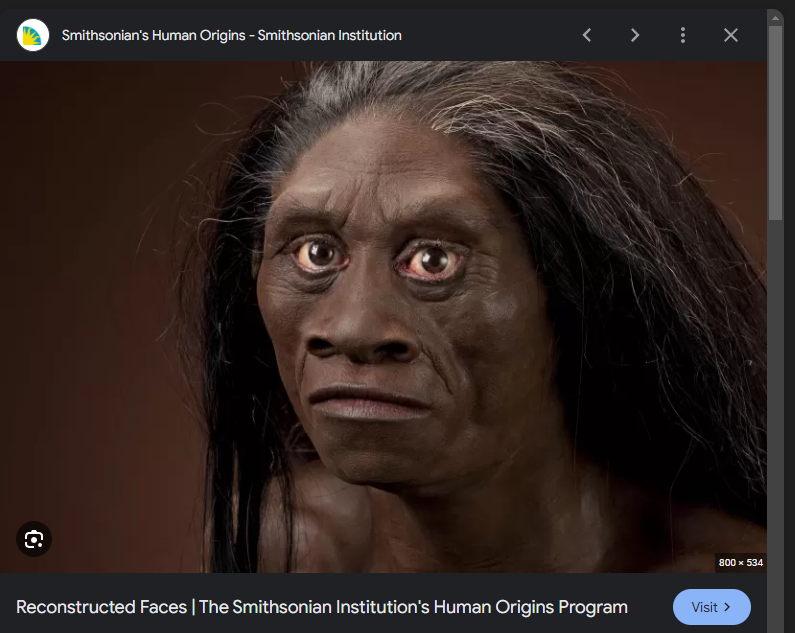This screenshot has width=795, height=633.
Task: Click the vertical scrollbar thumb
Action: click(x=775, y=123)
